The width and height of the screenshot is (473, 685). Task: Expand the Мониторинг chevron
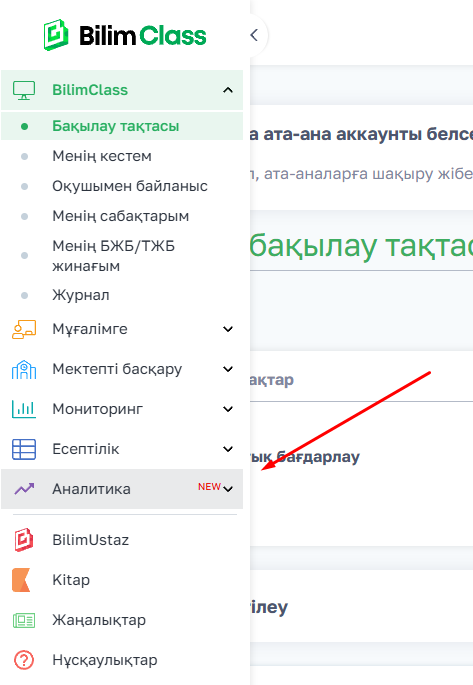228,409
